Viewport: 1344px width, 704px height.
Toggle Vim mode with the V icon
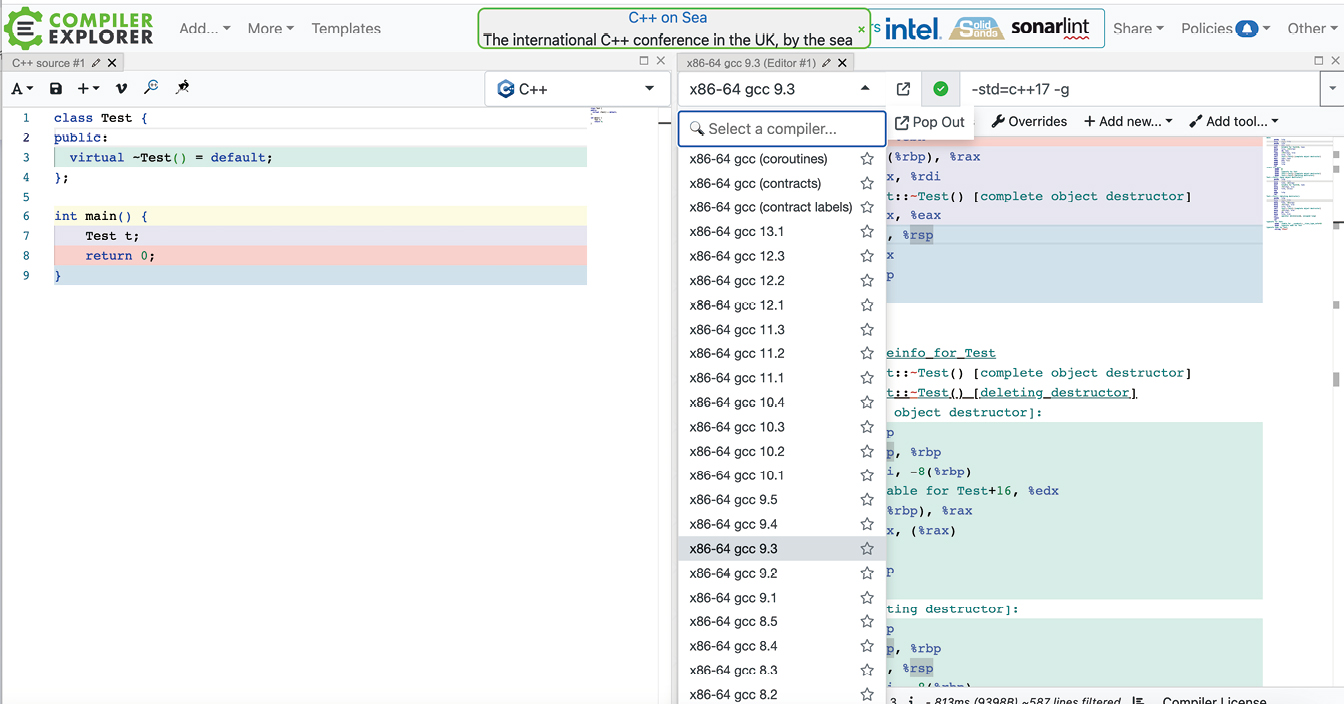[x=122, y=89]
